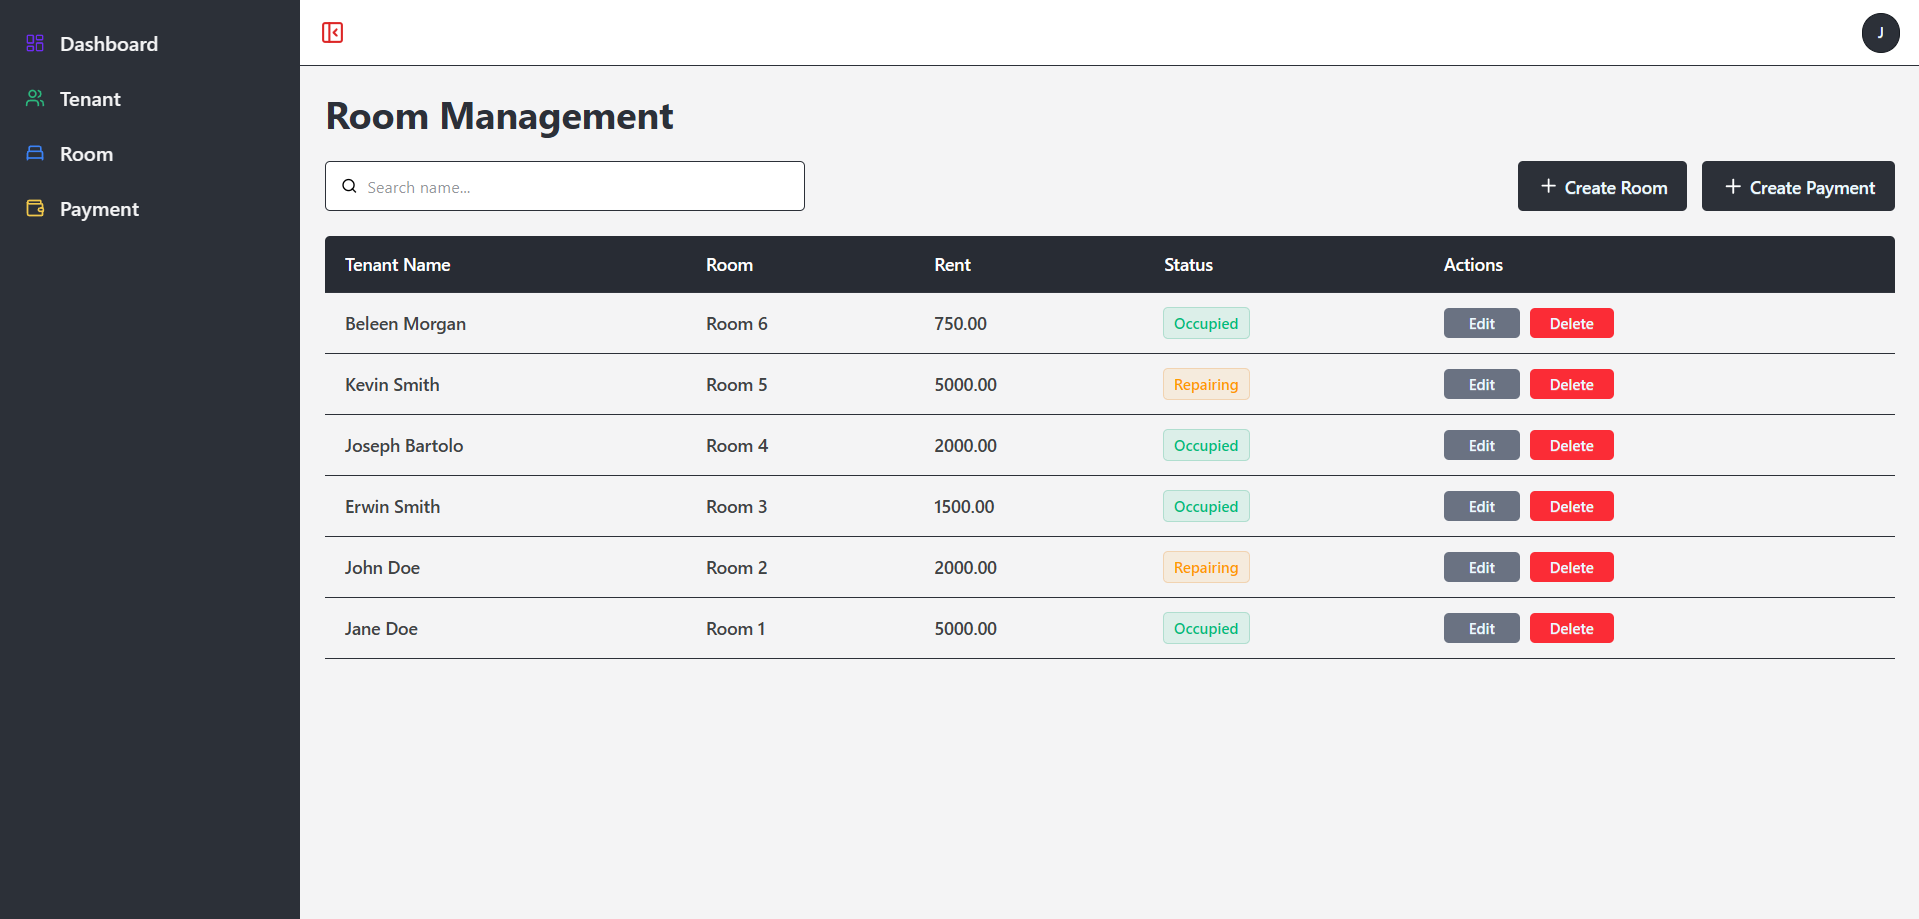Click the Repairing badge in John Doe's row

click(1206, 567)
